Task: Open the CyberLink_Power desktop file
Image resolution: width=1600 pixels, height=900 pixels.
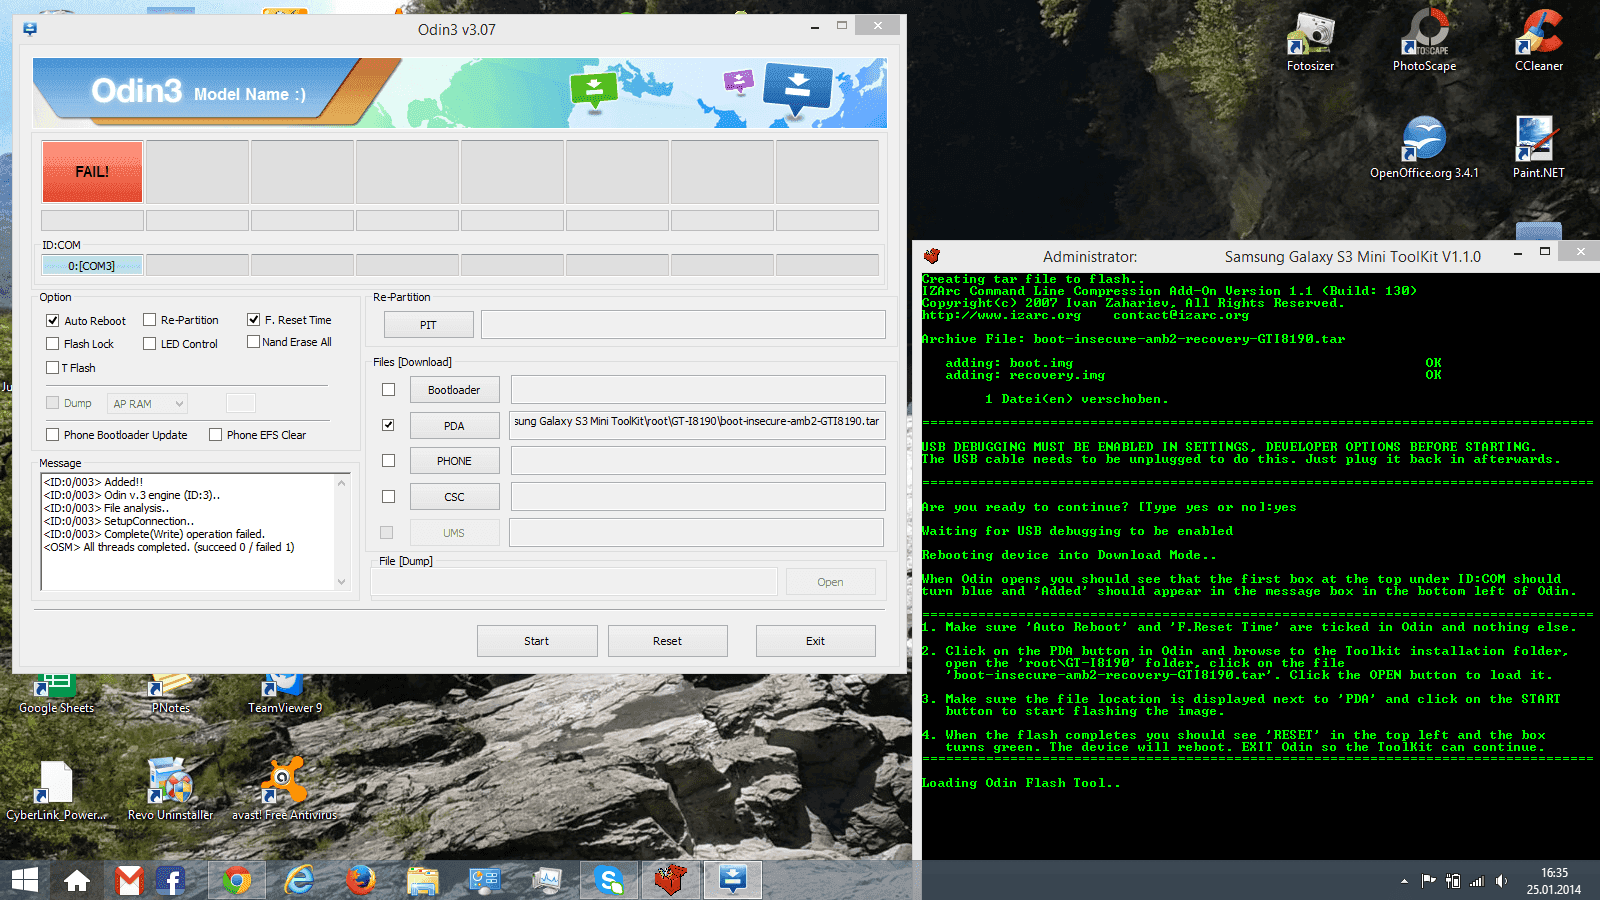Action: [x=56, y=790]
